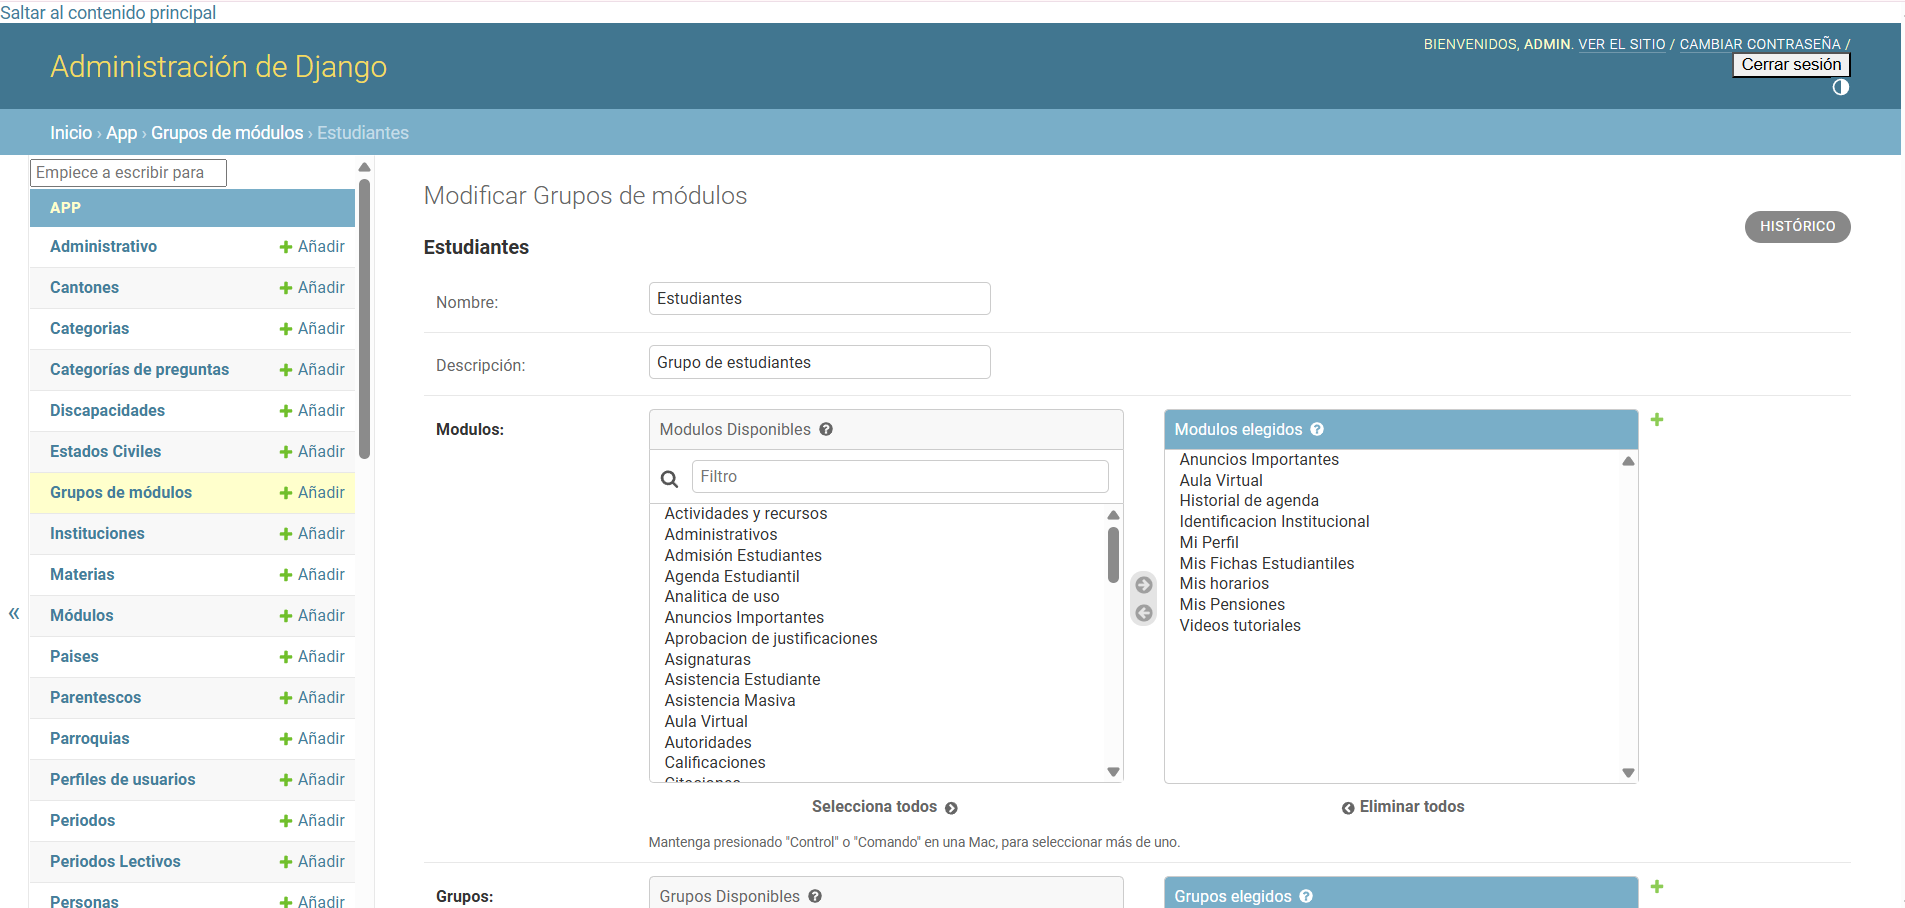Click the plus icon for Materias
This screenshot has height=908, width=1905.
[286, 575]
